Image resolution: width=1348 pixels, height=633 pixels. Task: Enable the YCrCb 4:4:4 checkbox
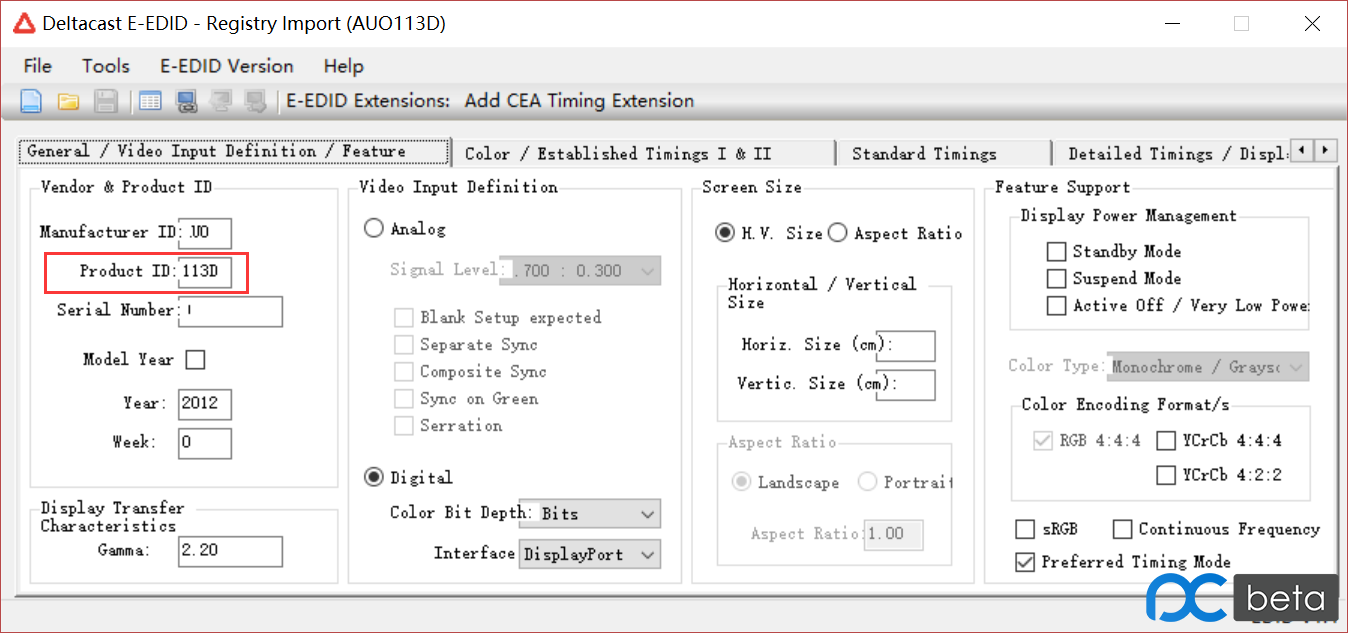click(x=1165, y=440)
